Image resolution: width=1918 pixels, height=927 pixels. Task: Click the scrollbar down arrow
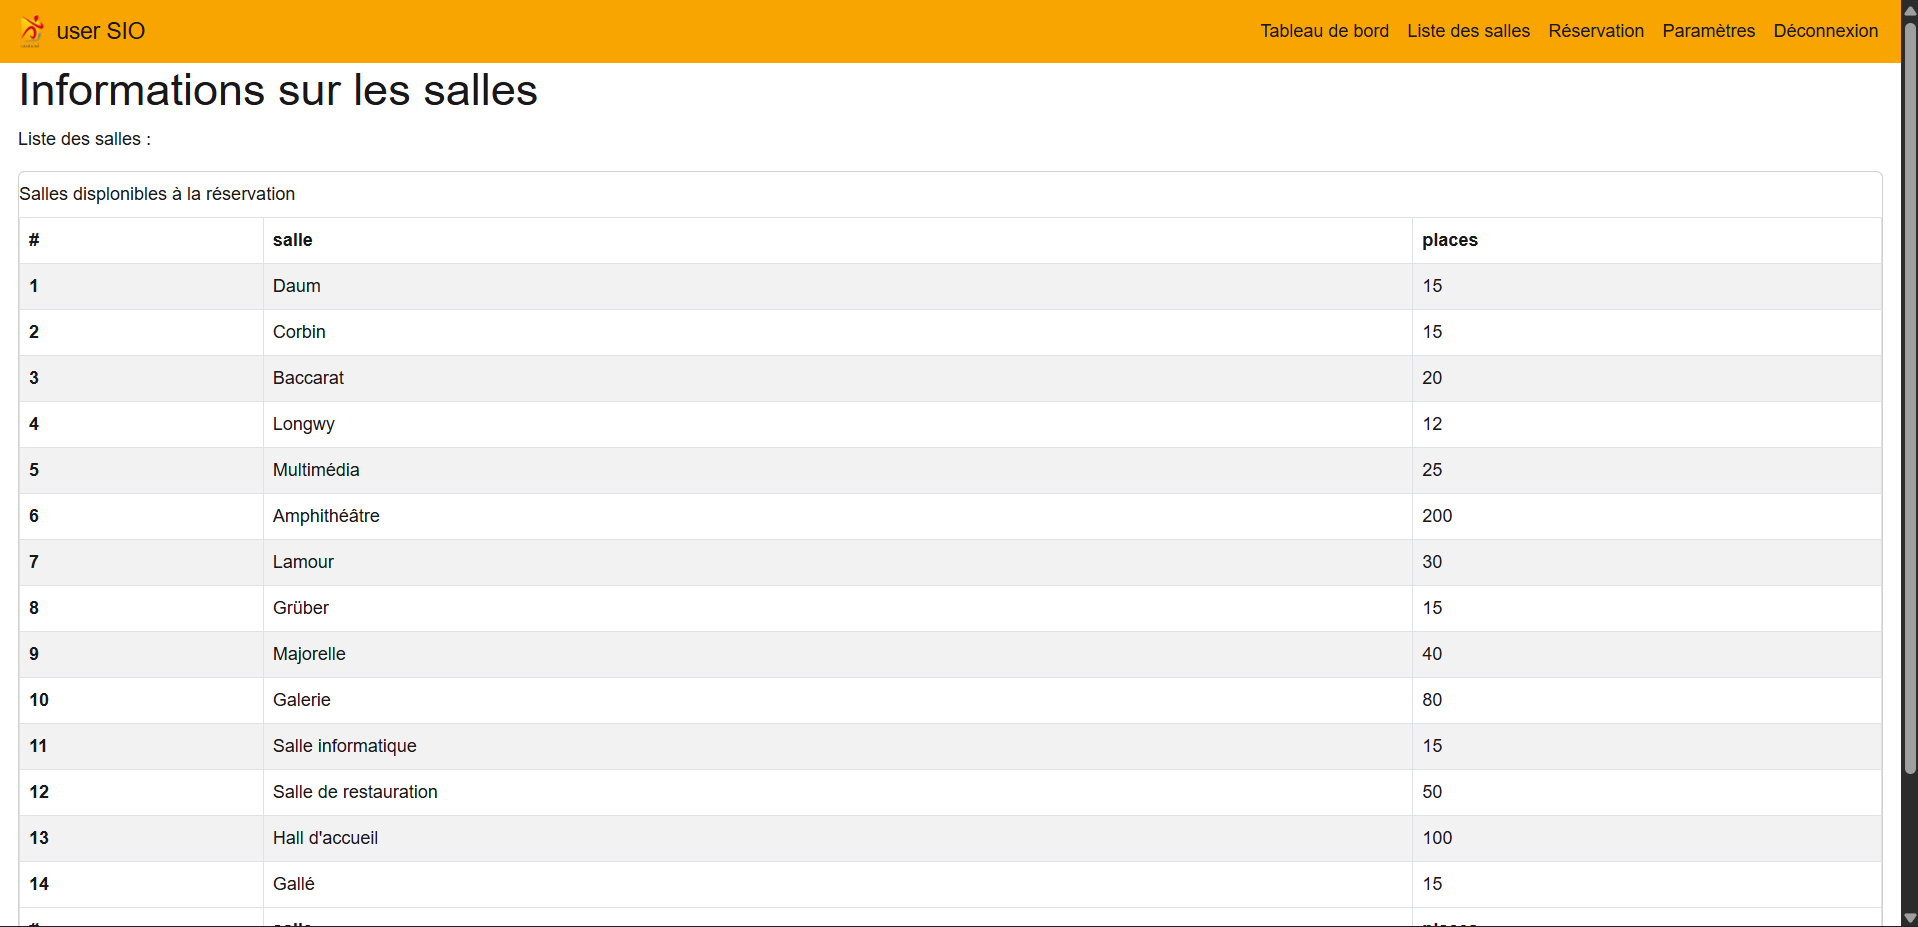1909,918
